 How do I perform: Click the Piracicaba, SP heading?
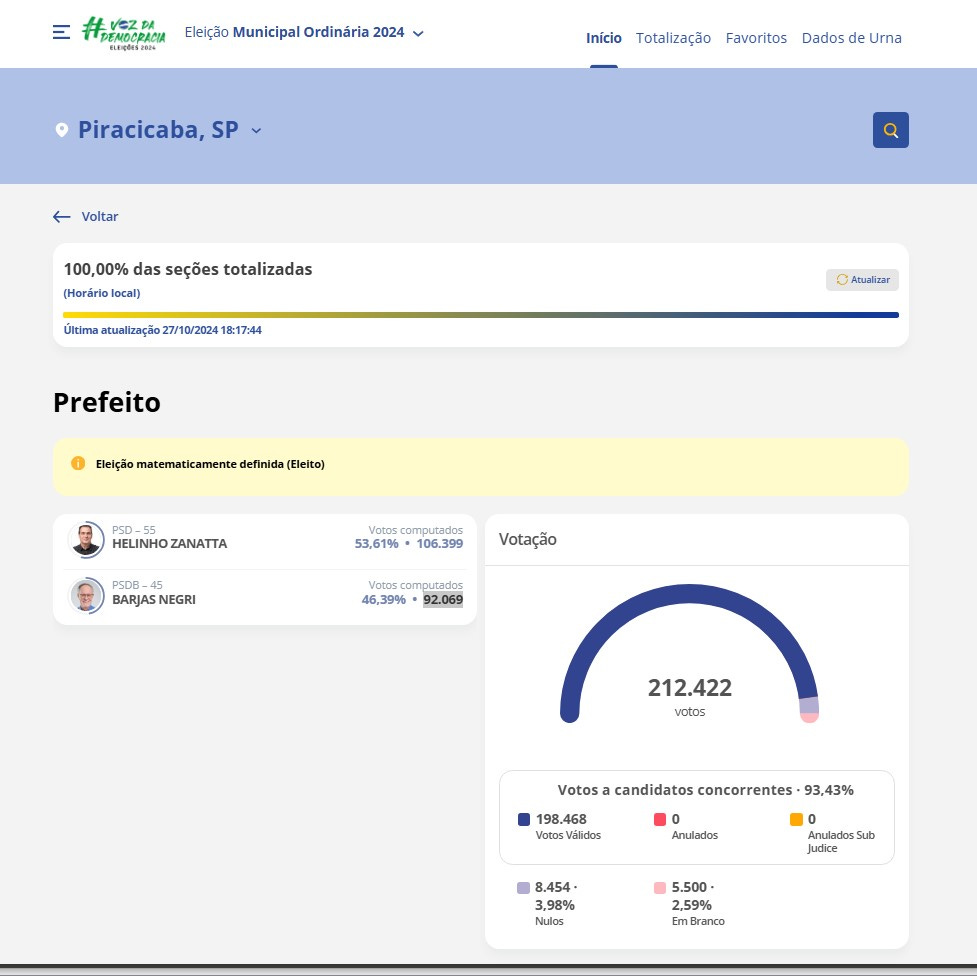[158, 130]
